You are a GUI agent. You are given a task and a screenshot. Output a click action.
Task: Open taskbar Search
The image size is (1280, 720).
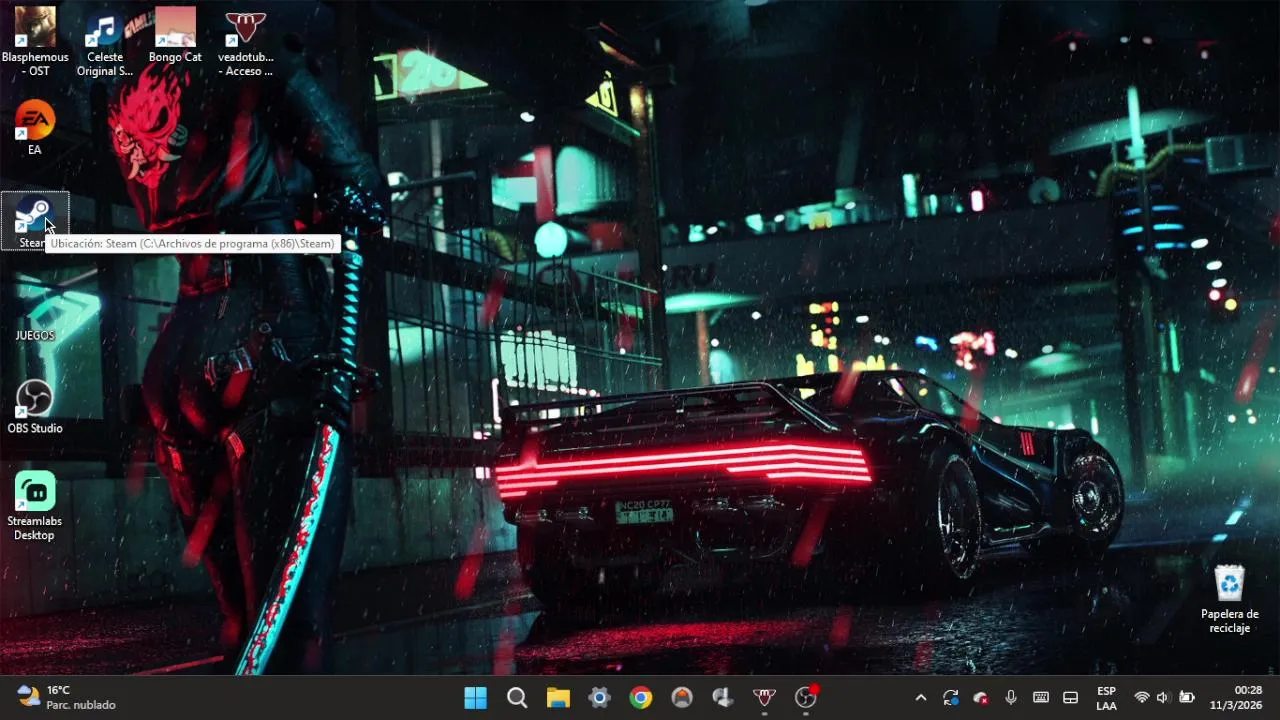point(517,698)
